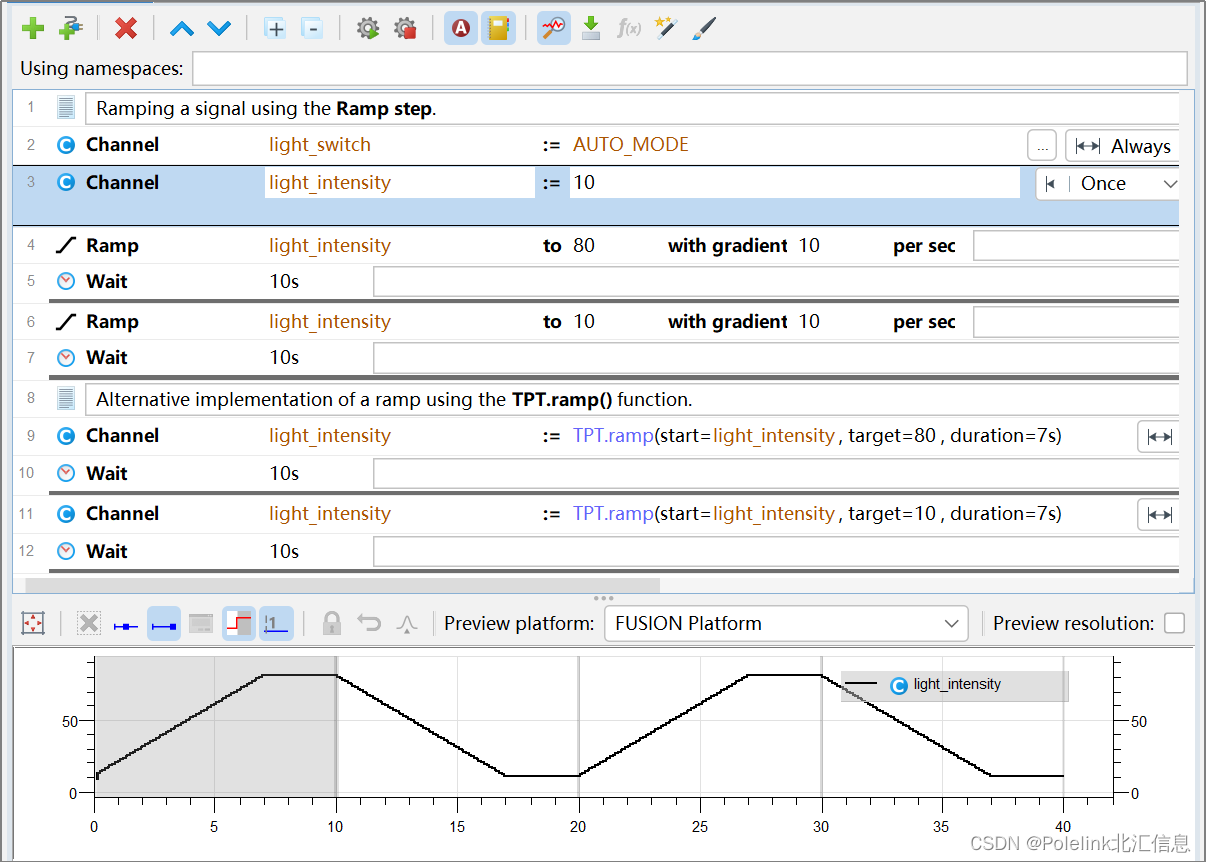Click the grey undo arrow icon

pos(369,623)
